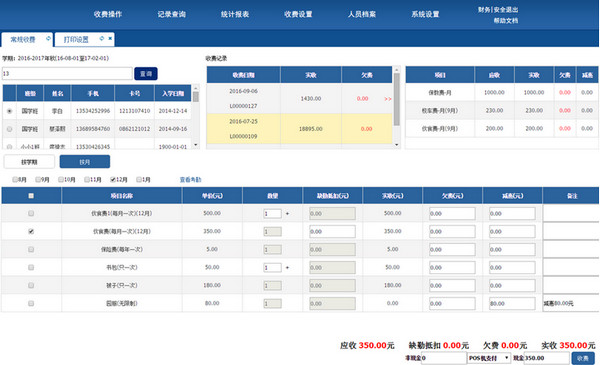
Task: Open the 收费设置 menu
Action: click(x=298, y=14)
